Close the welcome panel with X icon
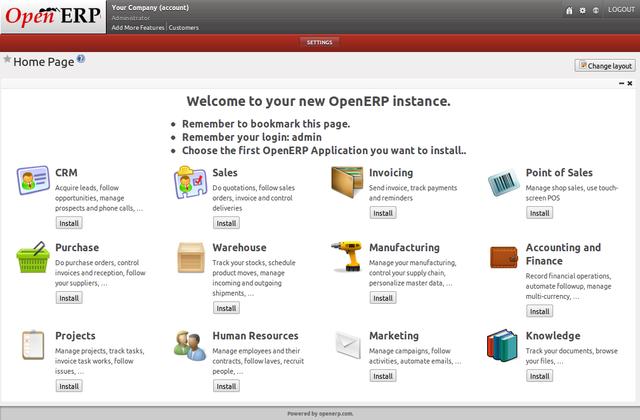Screen dimensions: 640x420 [x=630, y=83]
